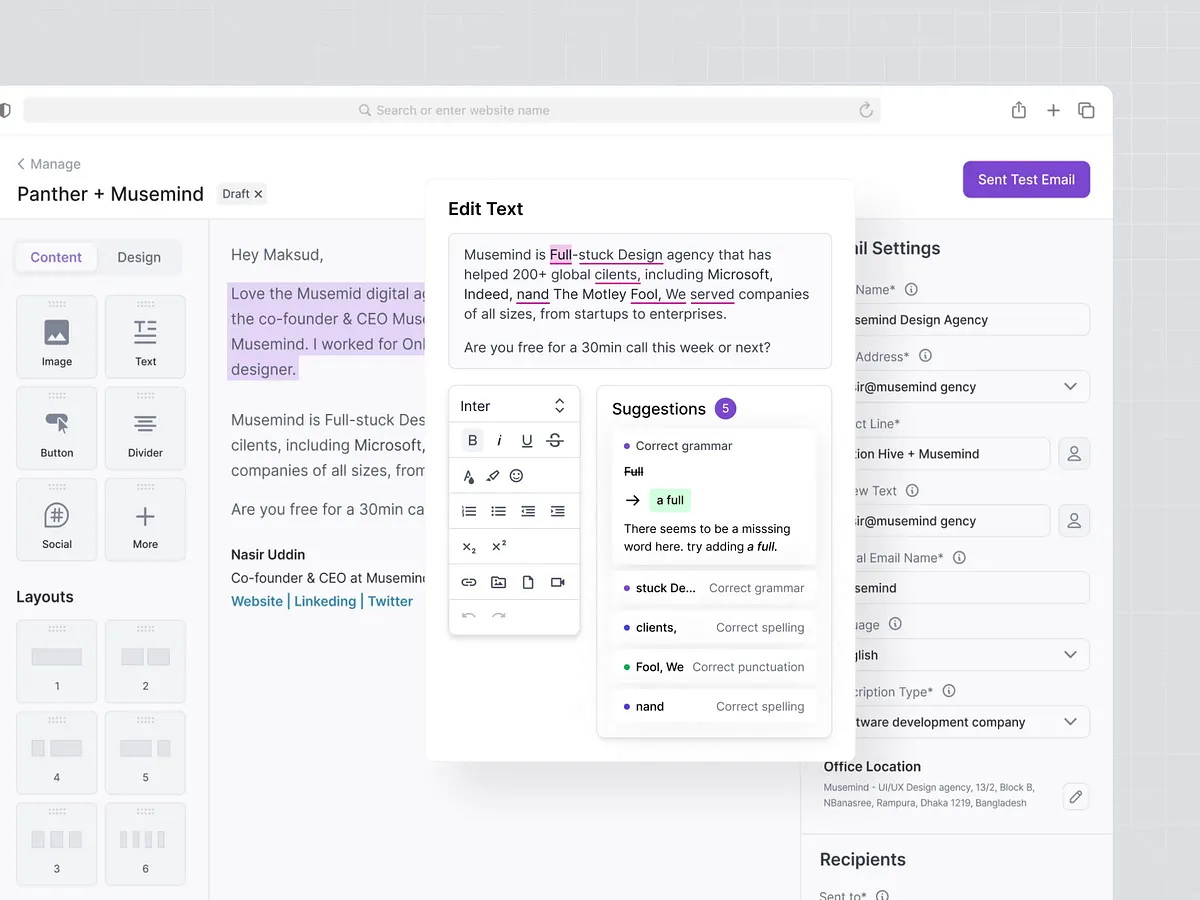The height and width of the screenshot is (900, 1200).
Task: Add a Social content block
Action: [57, 519]
